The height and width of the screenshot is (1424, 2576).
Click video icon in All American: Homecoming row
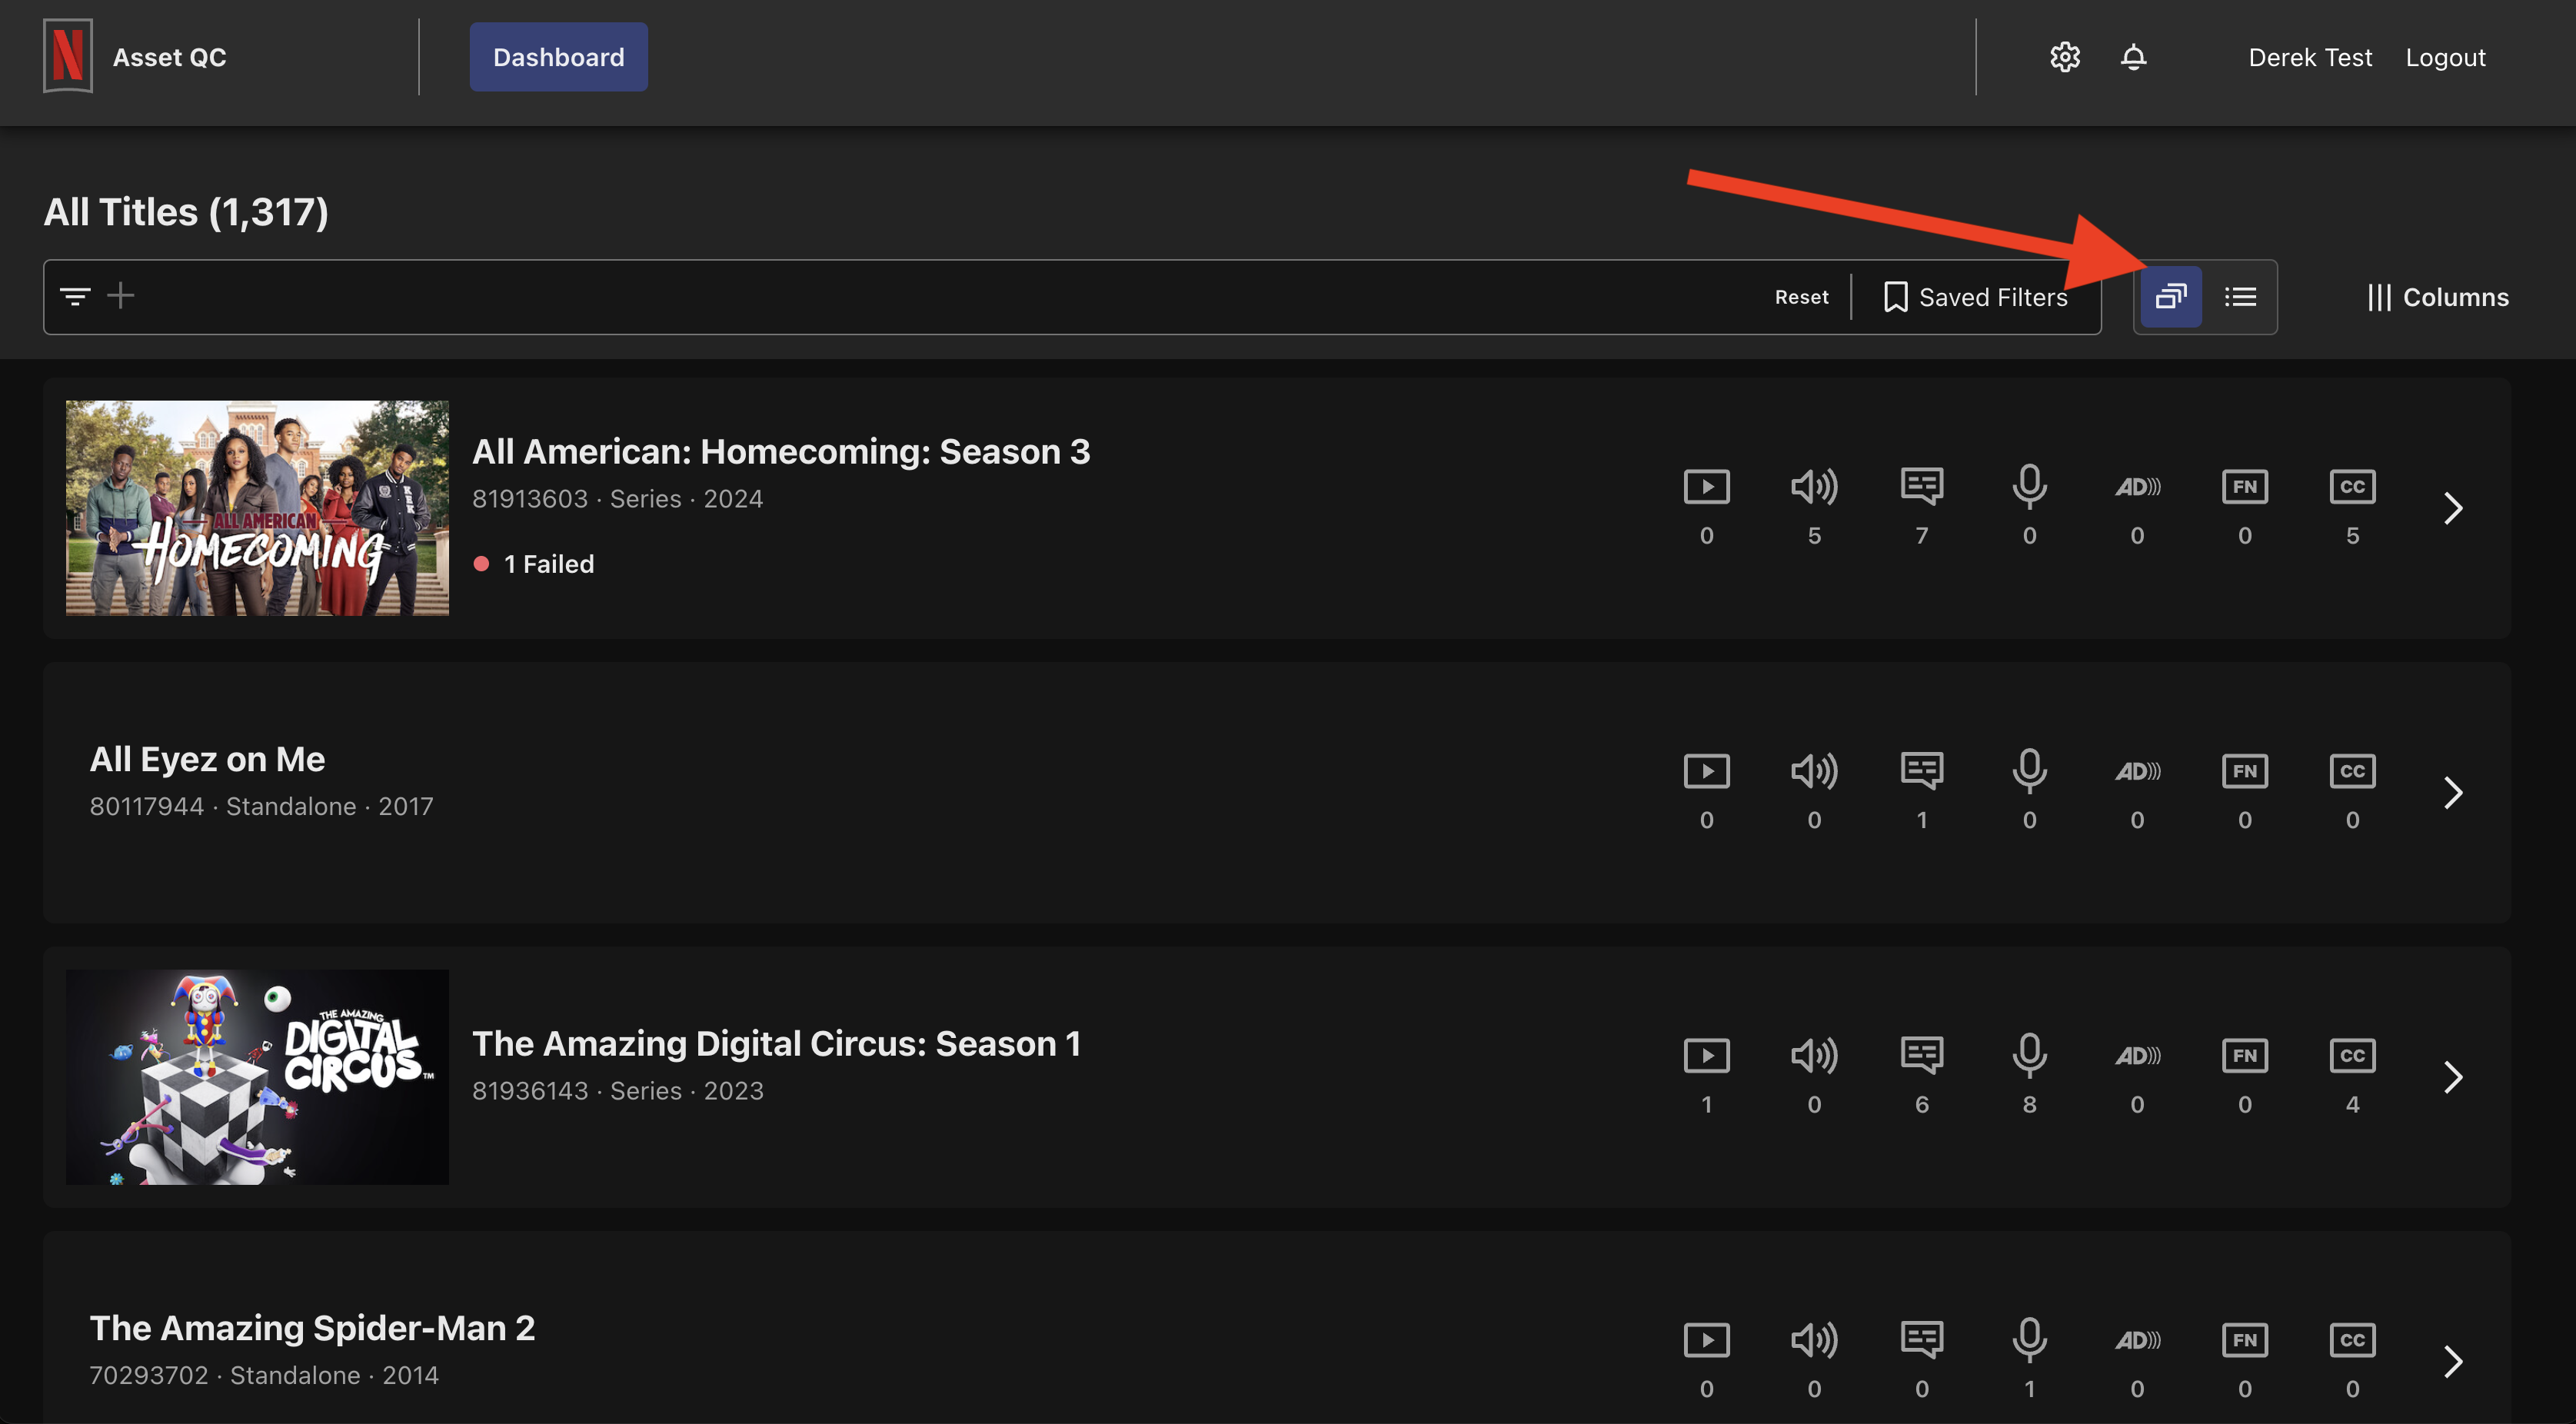(x=1706, y=487)
